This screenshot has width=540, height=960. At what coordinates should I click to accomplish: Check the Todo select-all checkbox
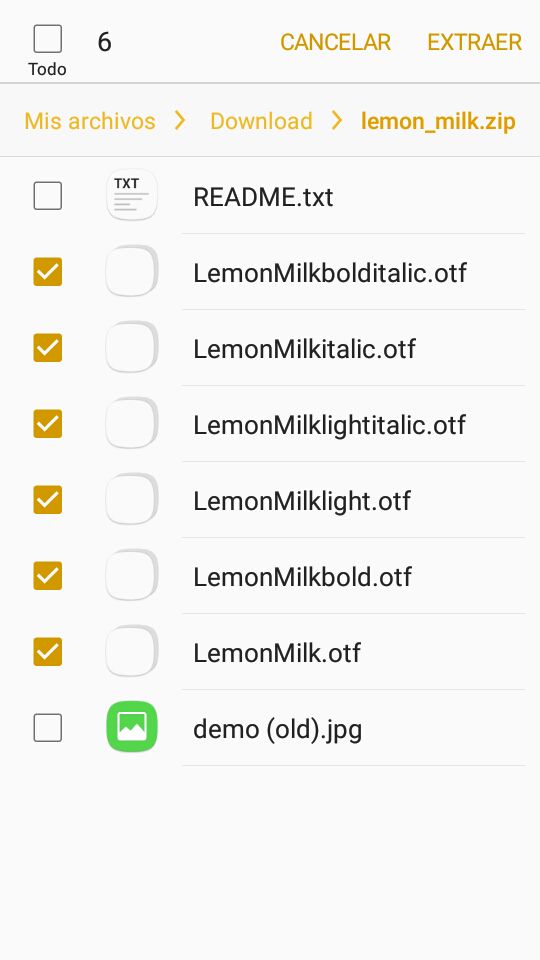(48, 39)
